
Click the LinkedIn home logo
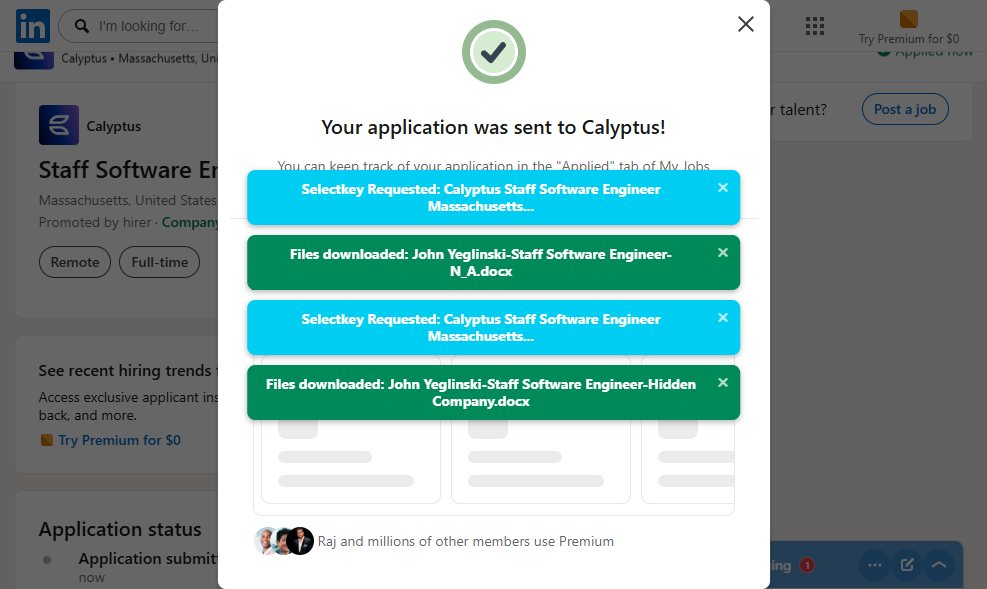[x=32, y=26]
